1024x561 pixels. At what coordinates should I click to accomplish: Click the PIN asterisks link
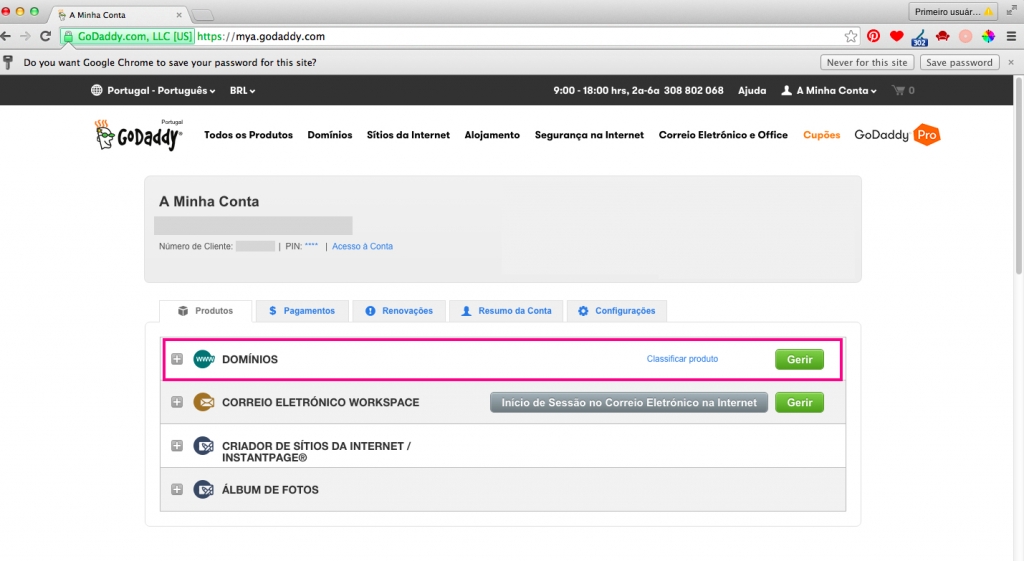click(311, 246)
